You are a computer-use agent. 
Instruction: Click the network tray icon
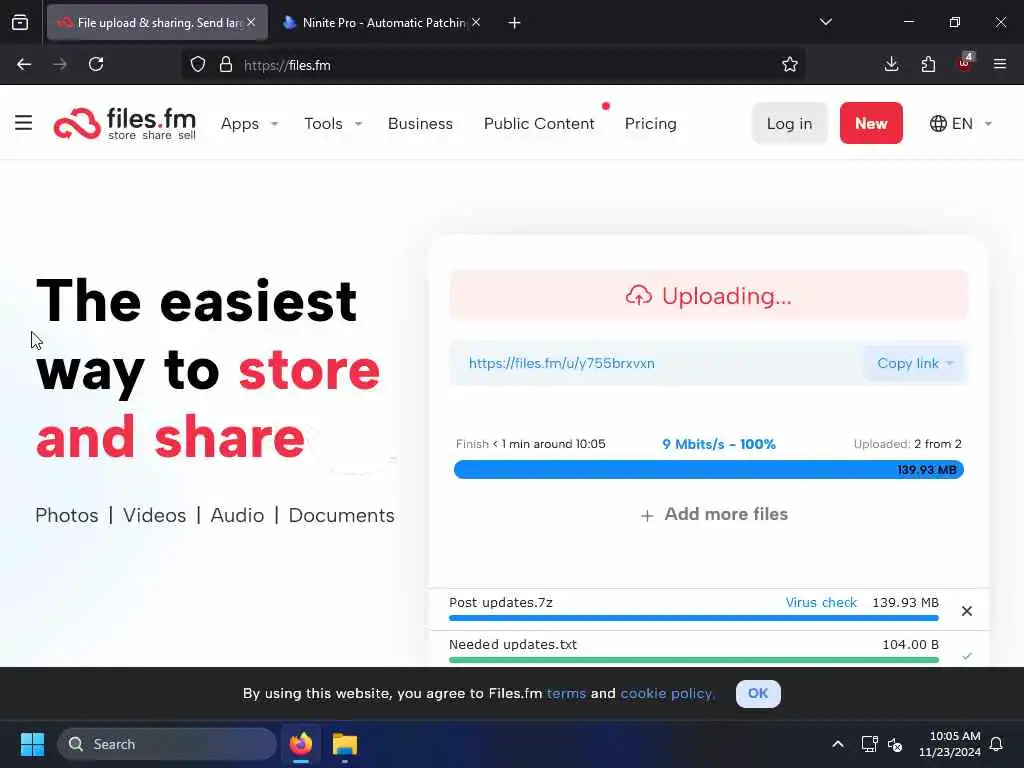coord(869,744)
